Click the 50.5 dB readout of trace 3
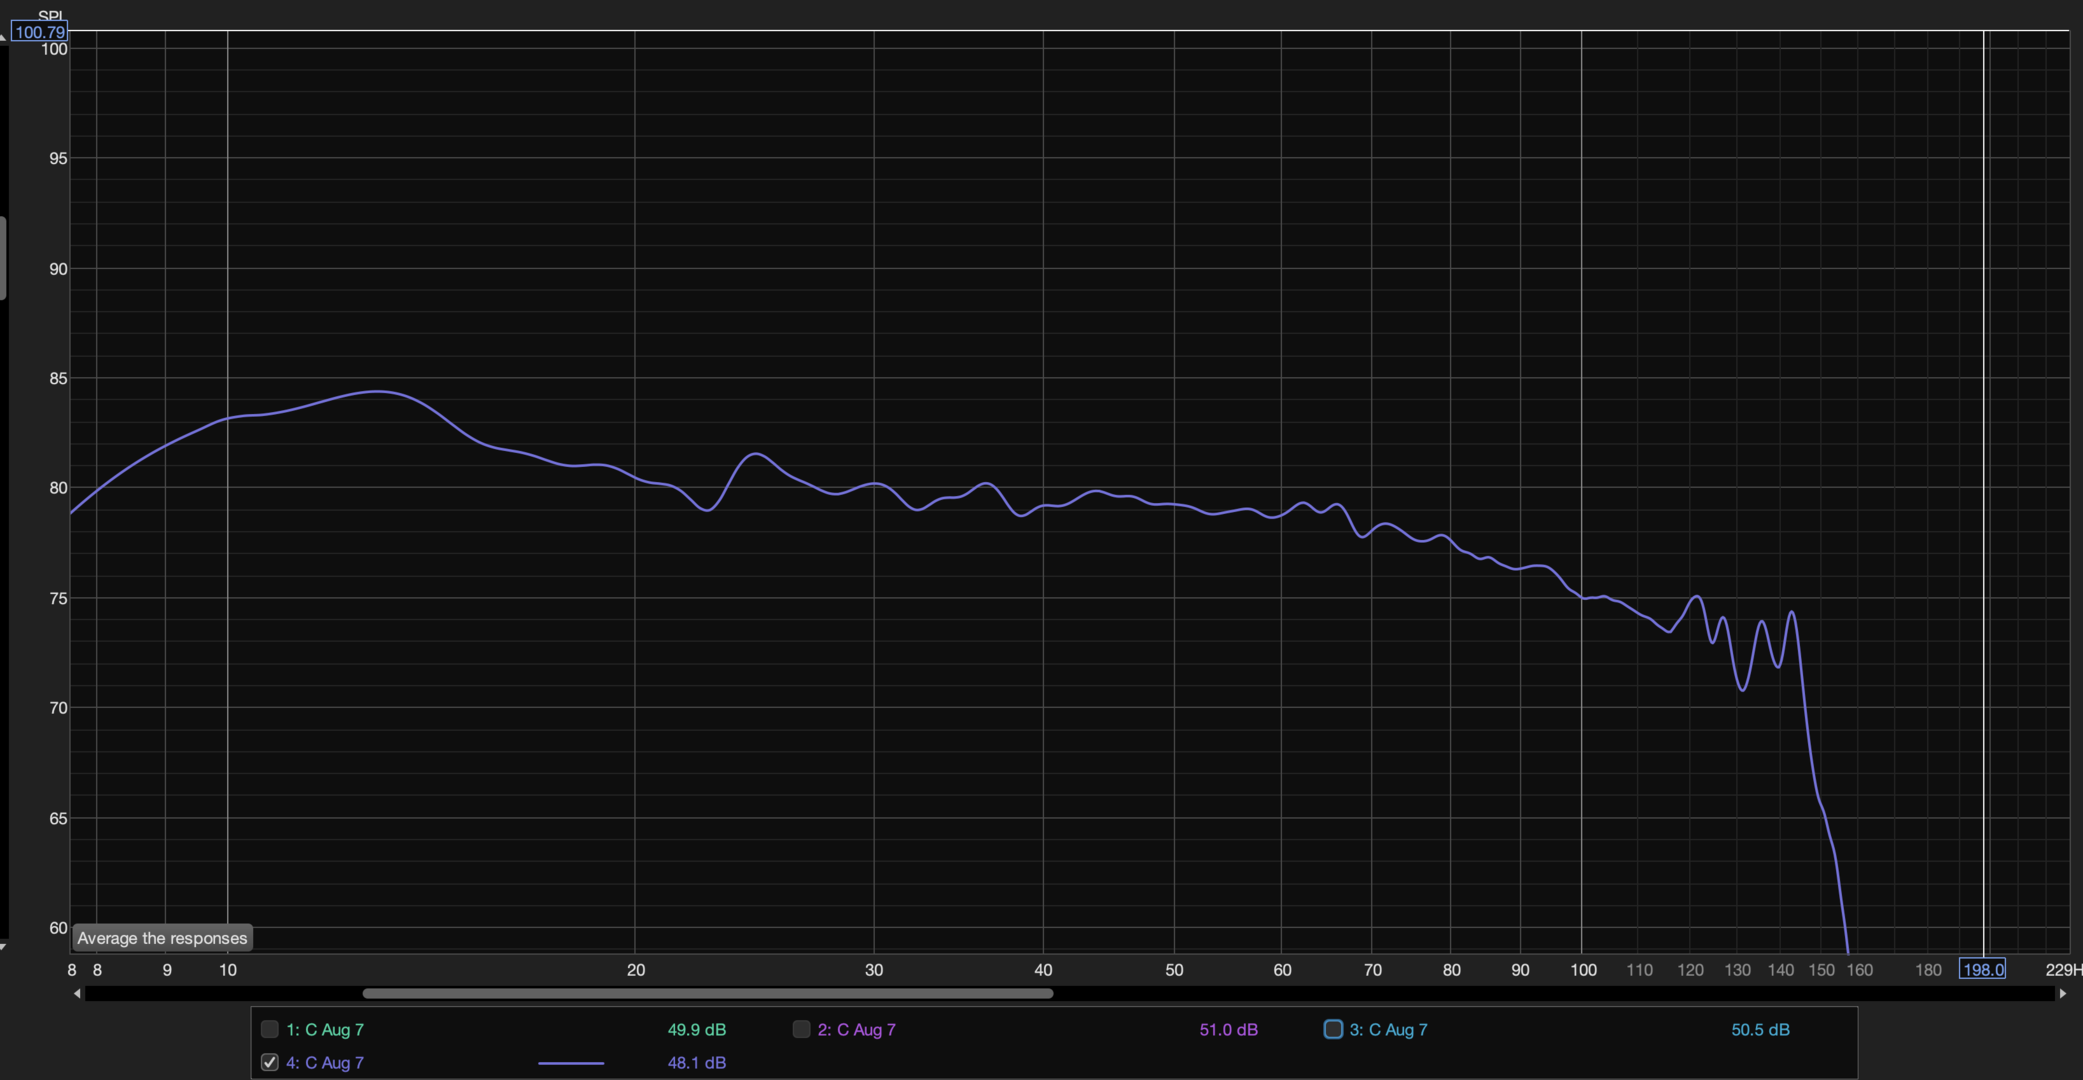This screenshot has height=1080, width=2083. 1760,1029
